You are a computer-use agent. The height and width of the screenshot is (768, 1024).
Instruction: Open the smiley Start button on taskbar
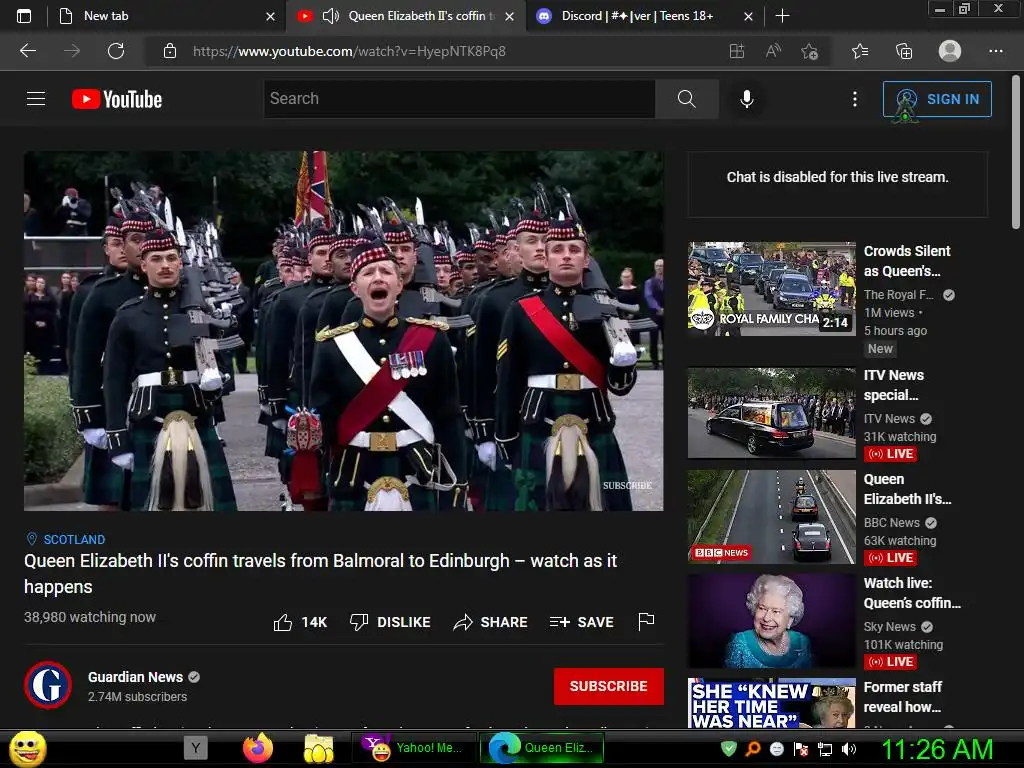pos(27,748)
